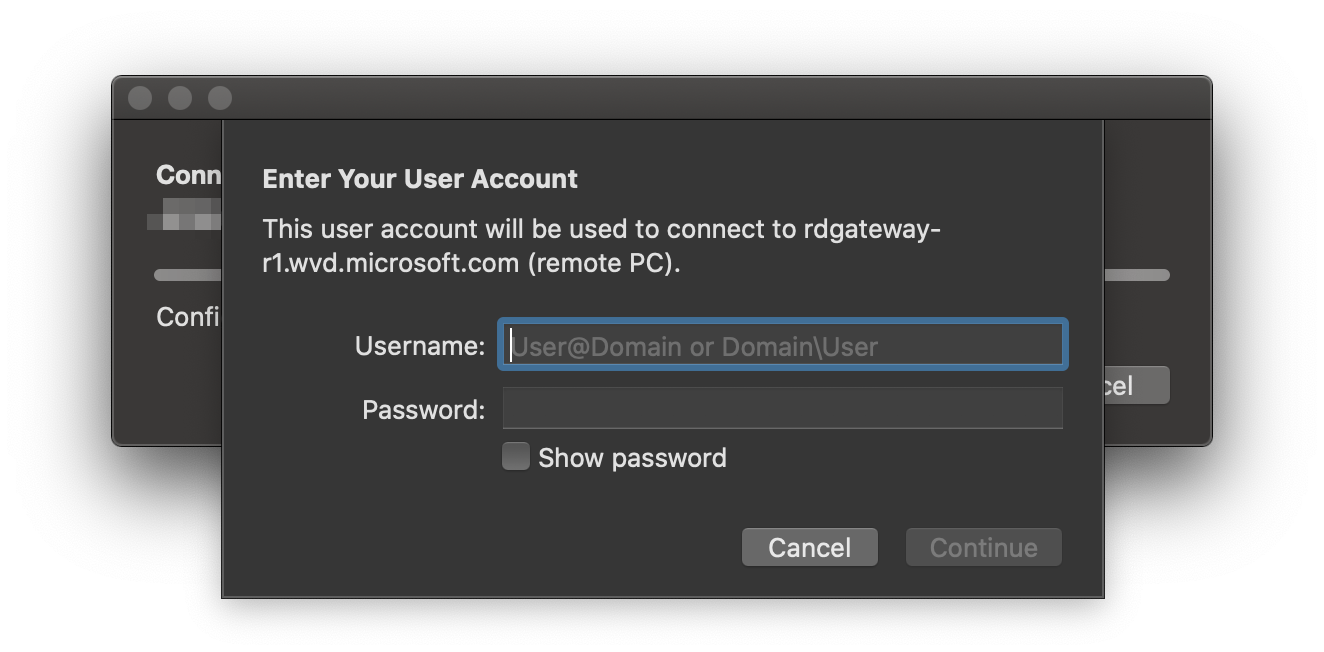Screen dimensions: 1324x652
Task: Click the partially hidden Cancel button behind the dialog
Action: coord(1138,385)
